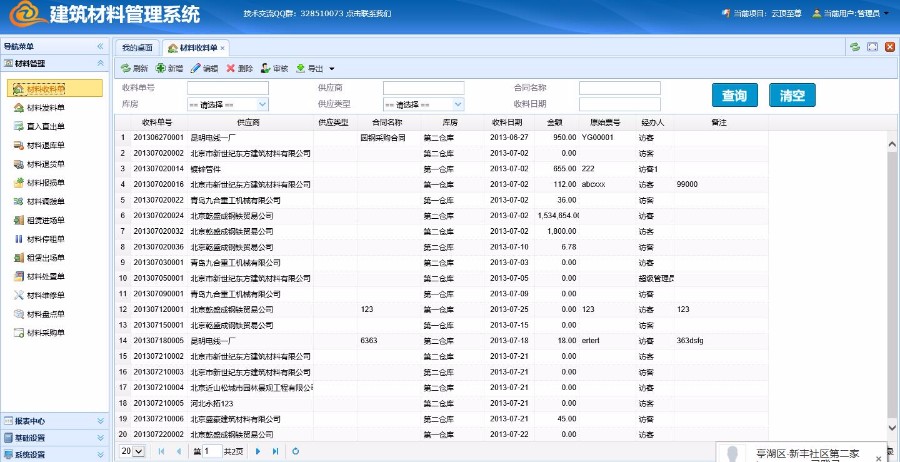Open 材料发料单 in the sidebar
The width and height of the screenshot is (900, 462).
coord(39,108)
